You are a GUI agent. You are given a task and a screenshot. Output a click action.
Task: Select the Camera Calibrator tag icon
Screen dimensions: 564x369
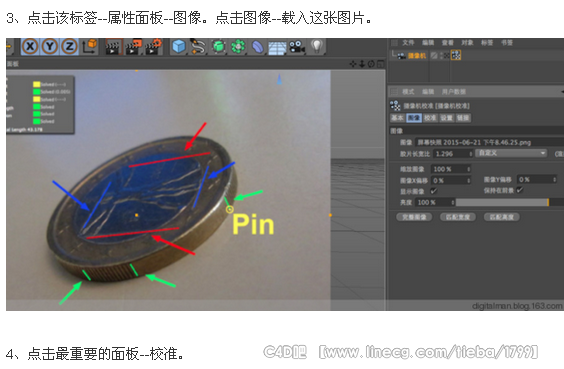tap(456, 55)
